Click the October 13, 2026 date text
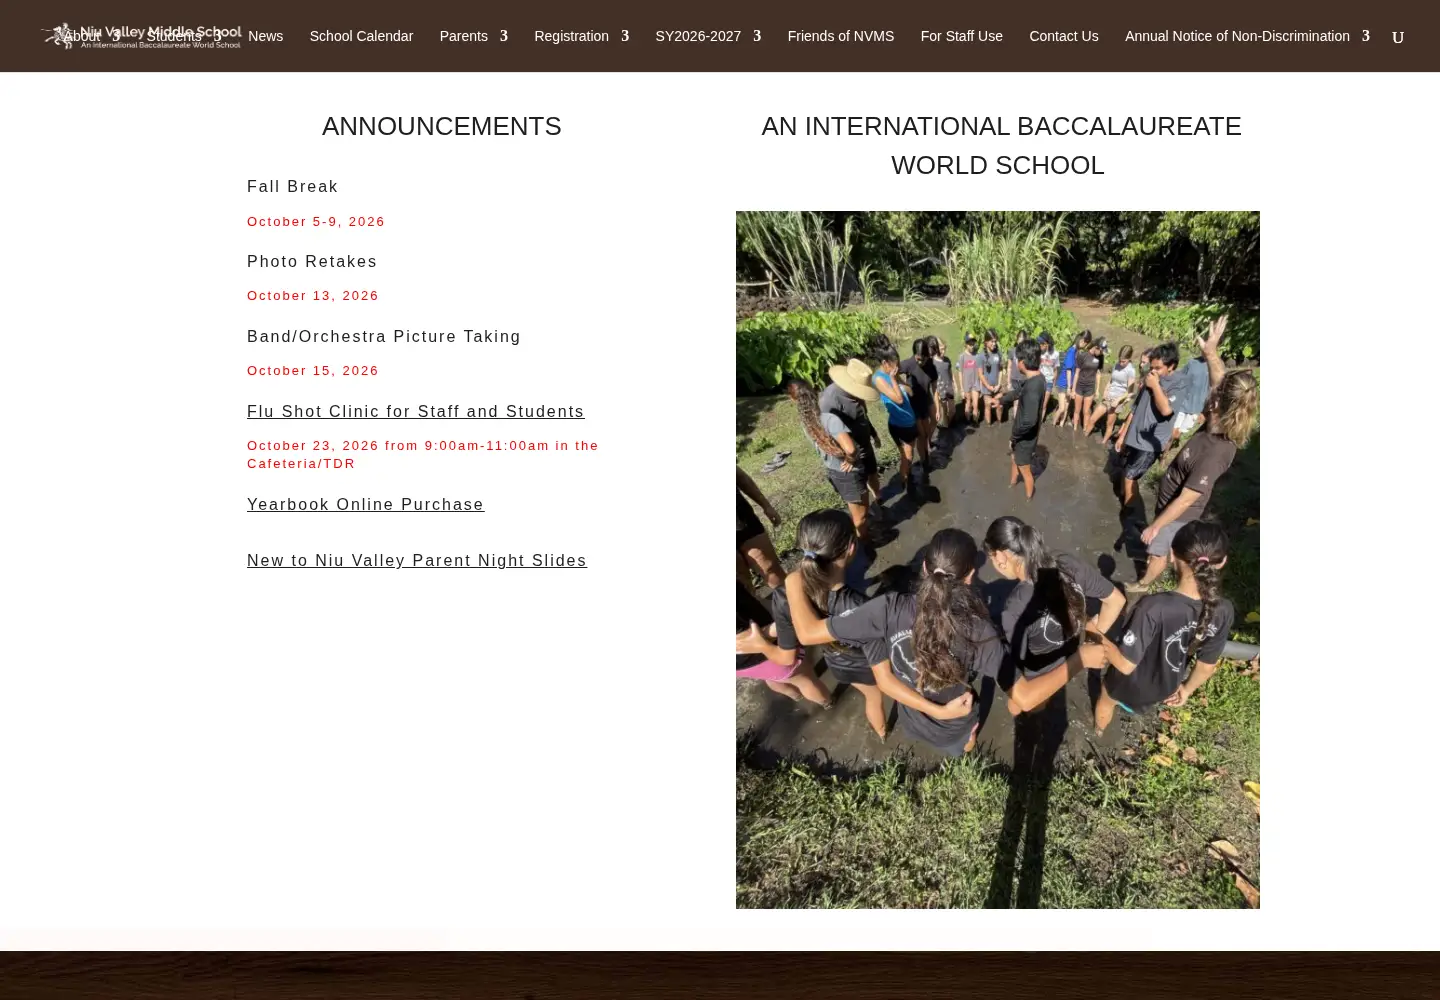 click(313, 296)
